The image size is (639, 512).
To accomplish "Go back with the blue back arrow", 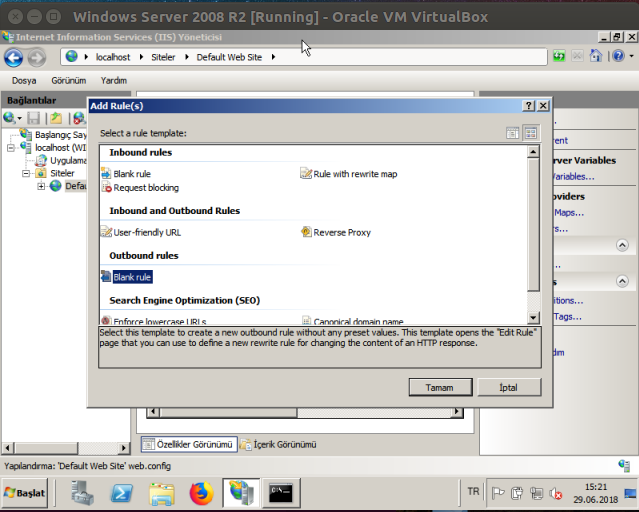I will 13,57.
